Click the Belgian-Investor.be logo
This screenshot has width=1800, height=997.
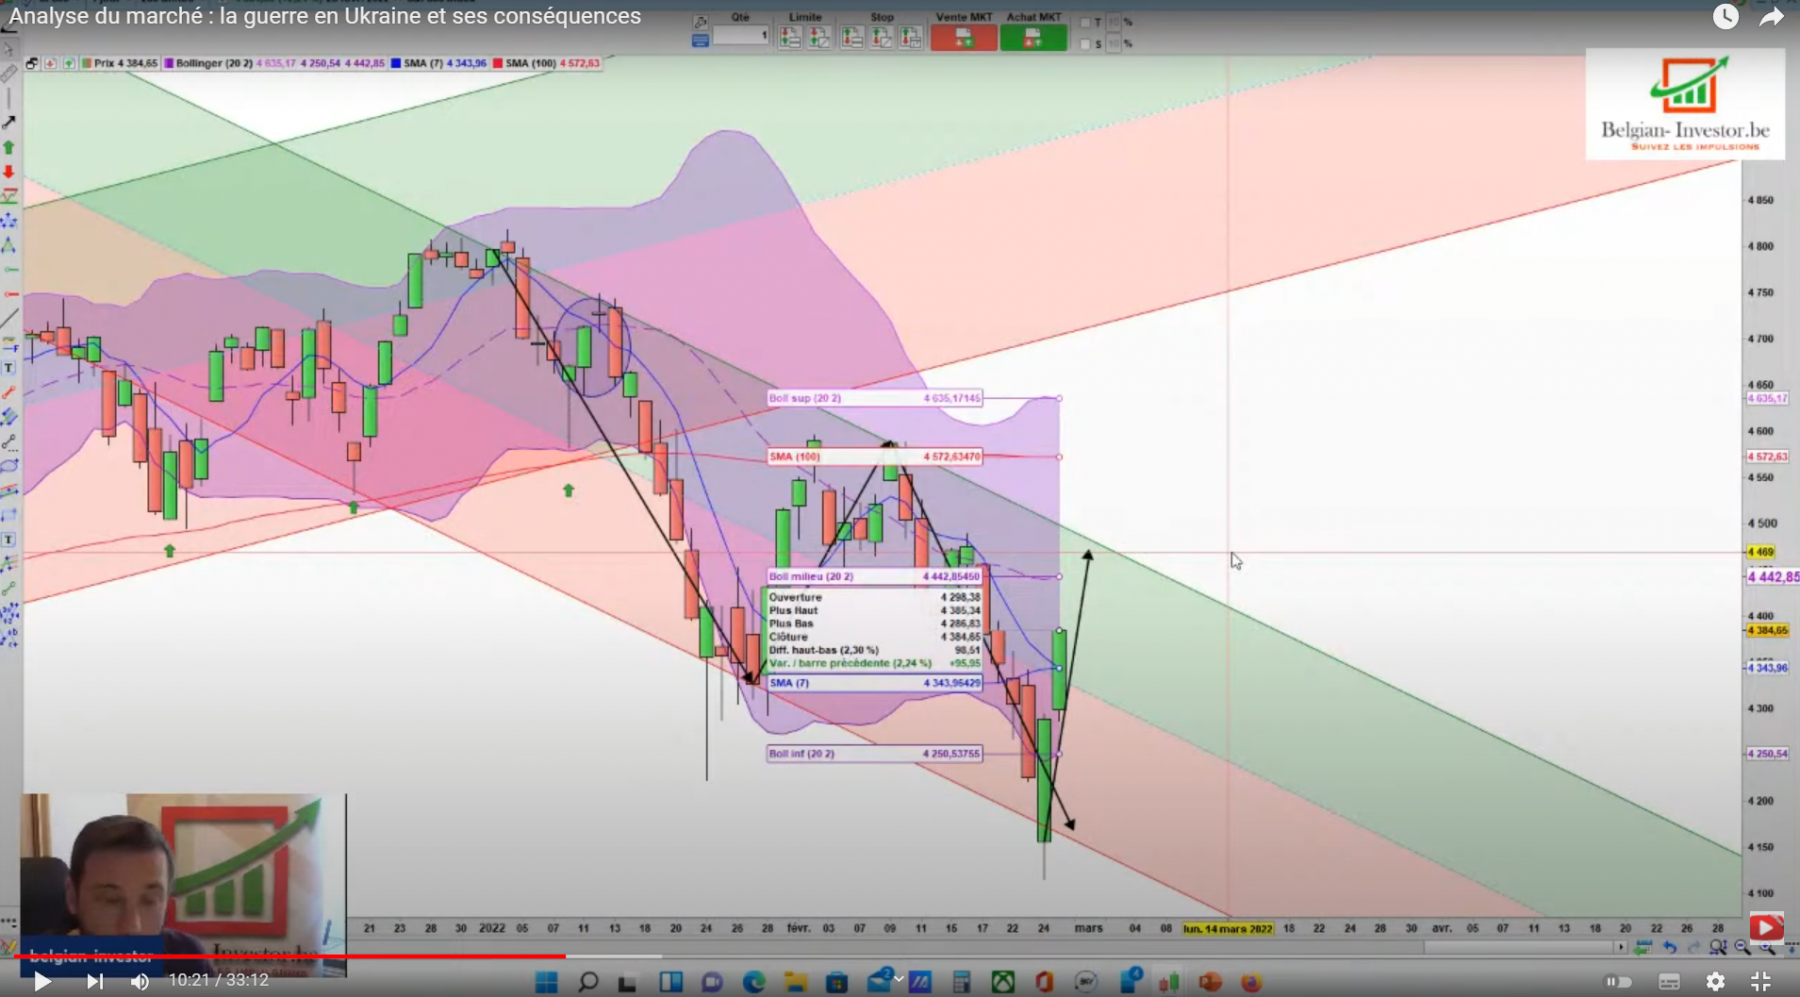coord(1685,104)
